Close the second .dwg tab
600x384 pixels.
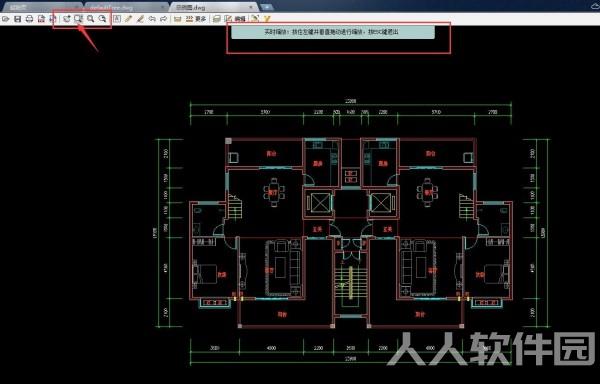coord(164,7)
